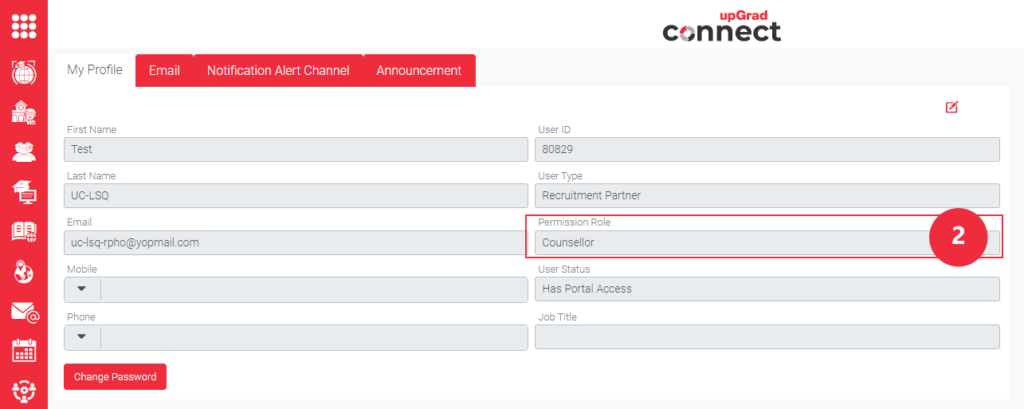Expand the Phone country code dropdown
Screen dimensions: 1024x409
(82, 337)
